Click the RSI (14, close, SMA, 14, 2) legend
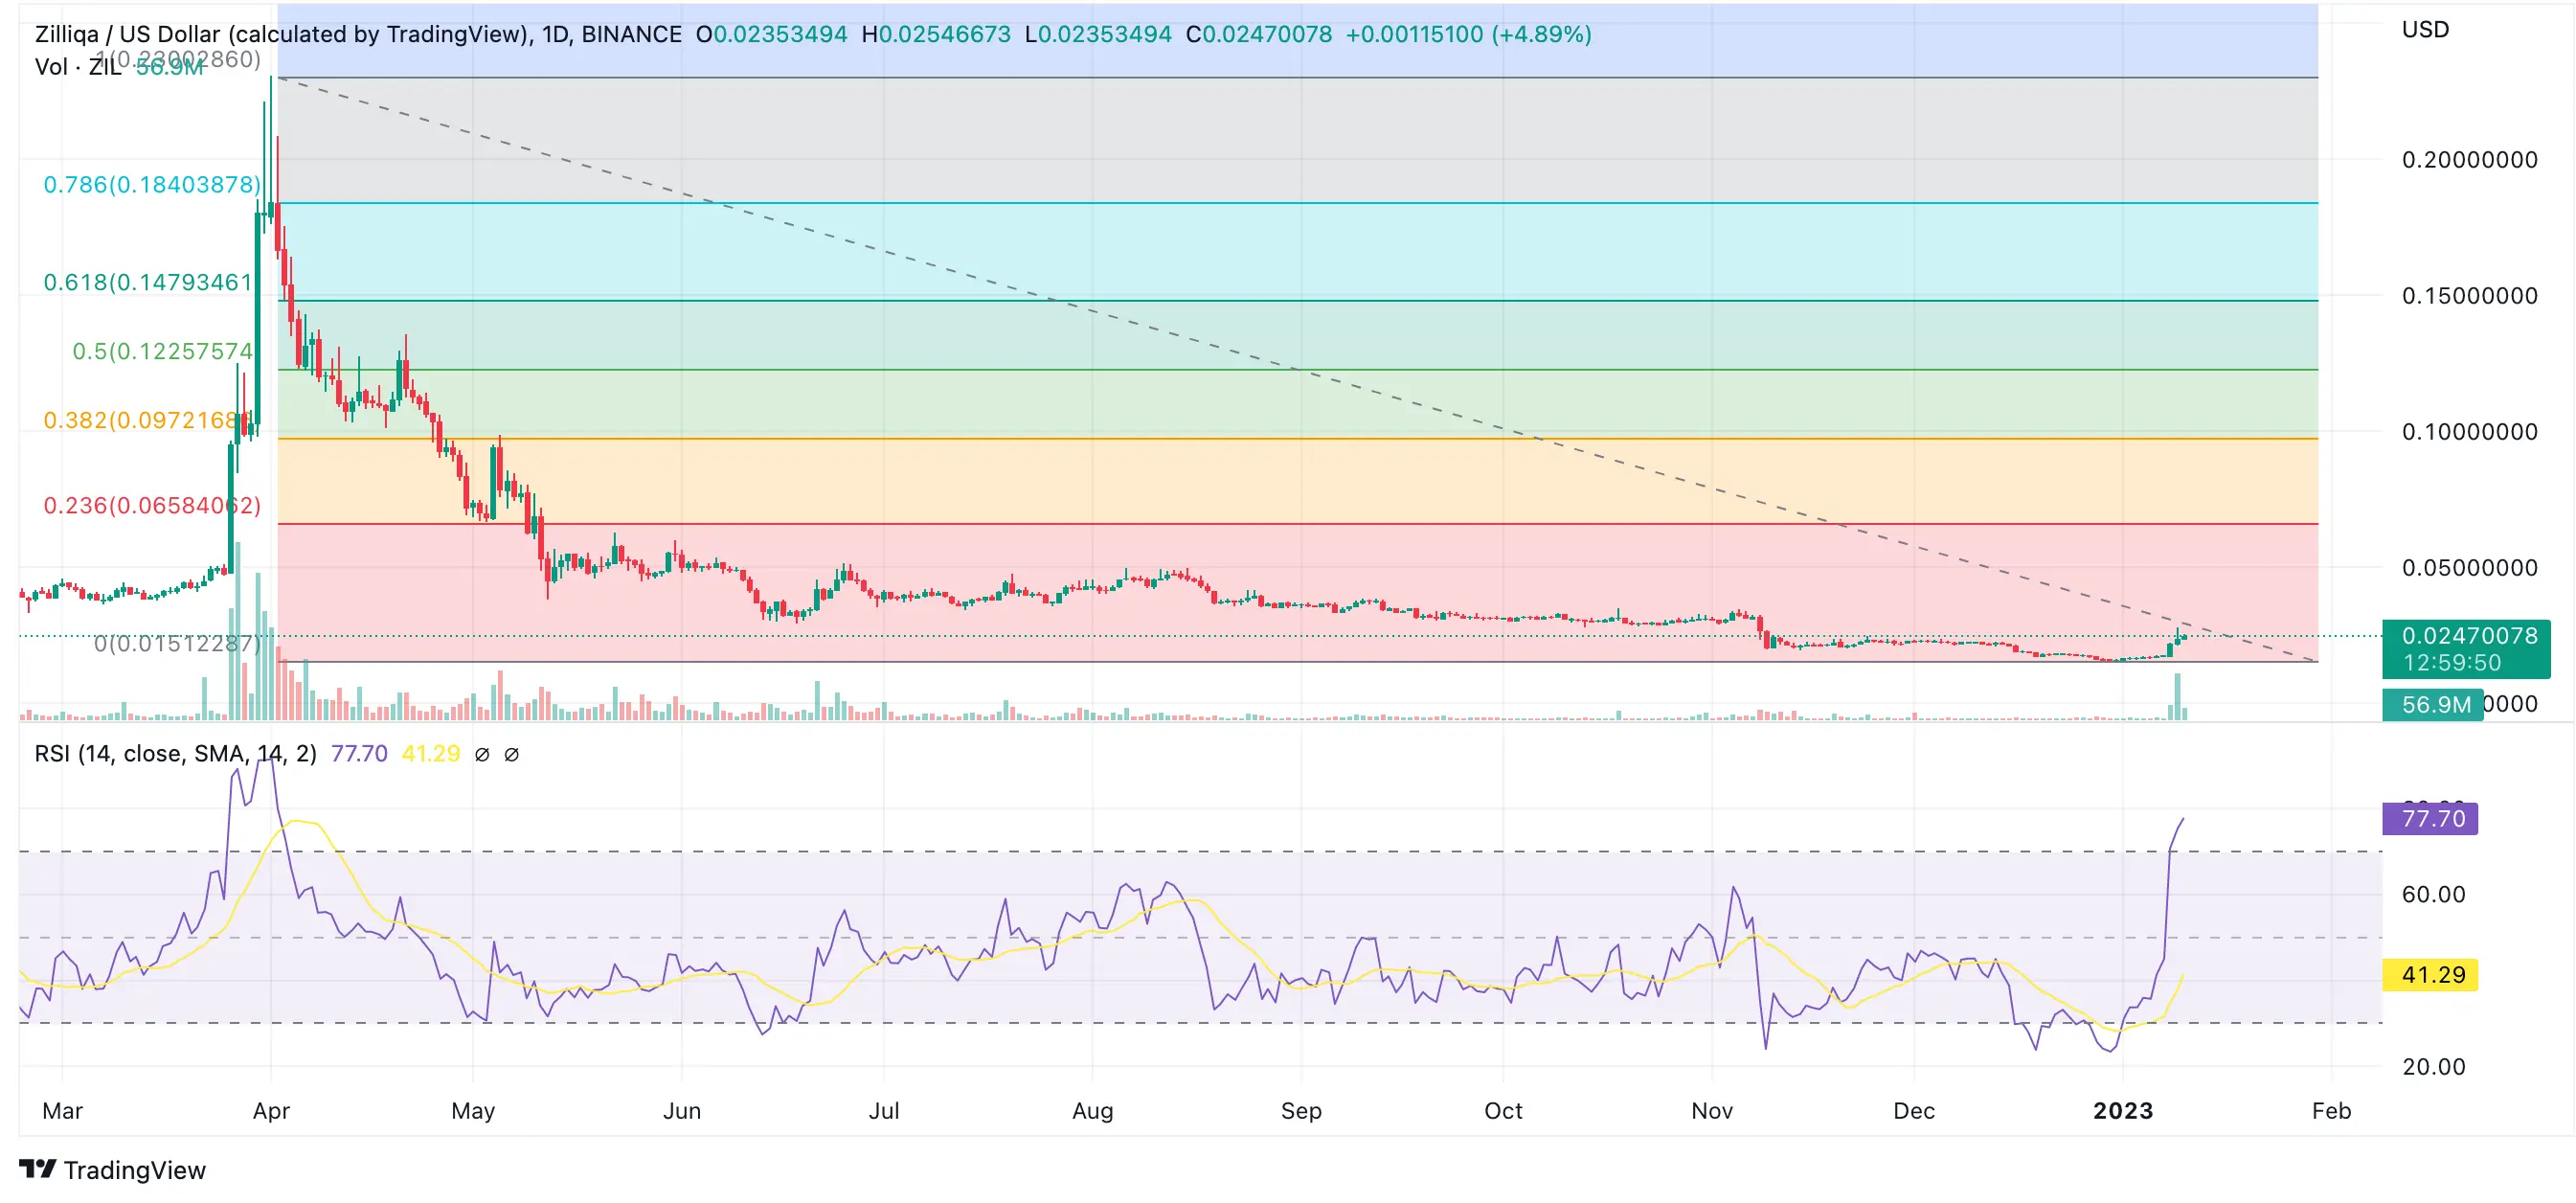 coord(175,753)
